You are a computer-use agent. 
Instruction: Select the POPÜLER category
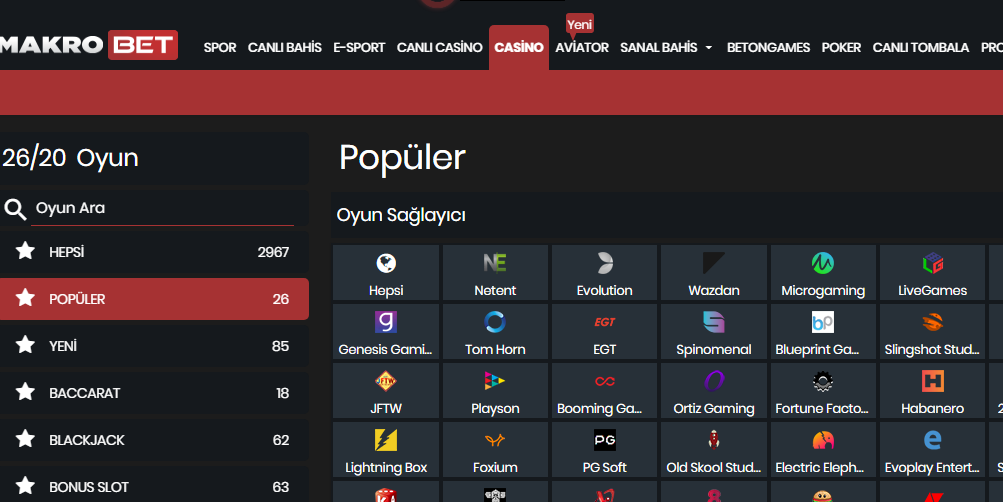(x=154, y=299)
